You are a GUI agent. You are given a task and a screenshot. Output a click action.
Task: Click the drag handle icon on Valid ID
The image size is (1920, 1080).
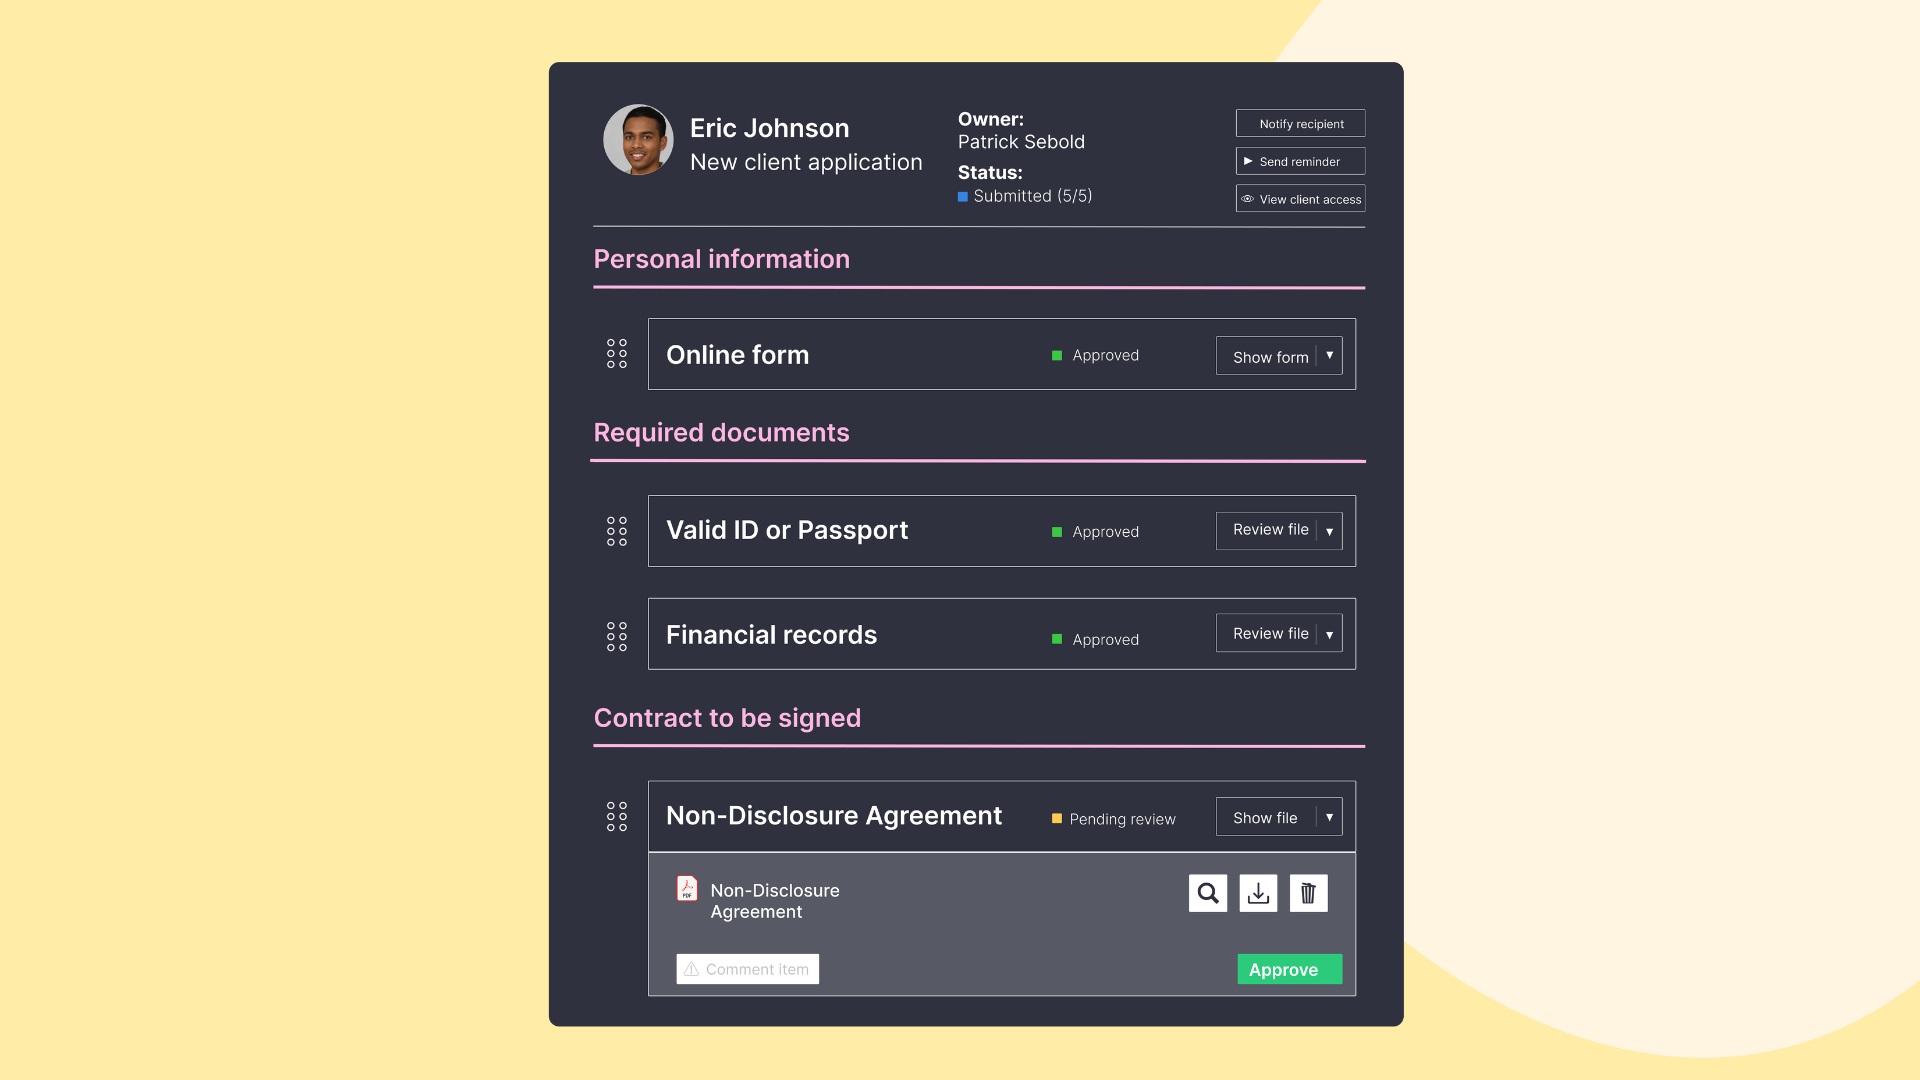(616, 530)
